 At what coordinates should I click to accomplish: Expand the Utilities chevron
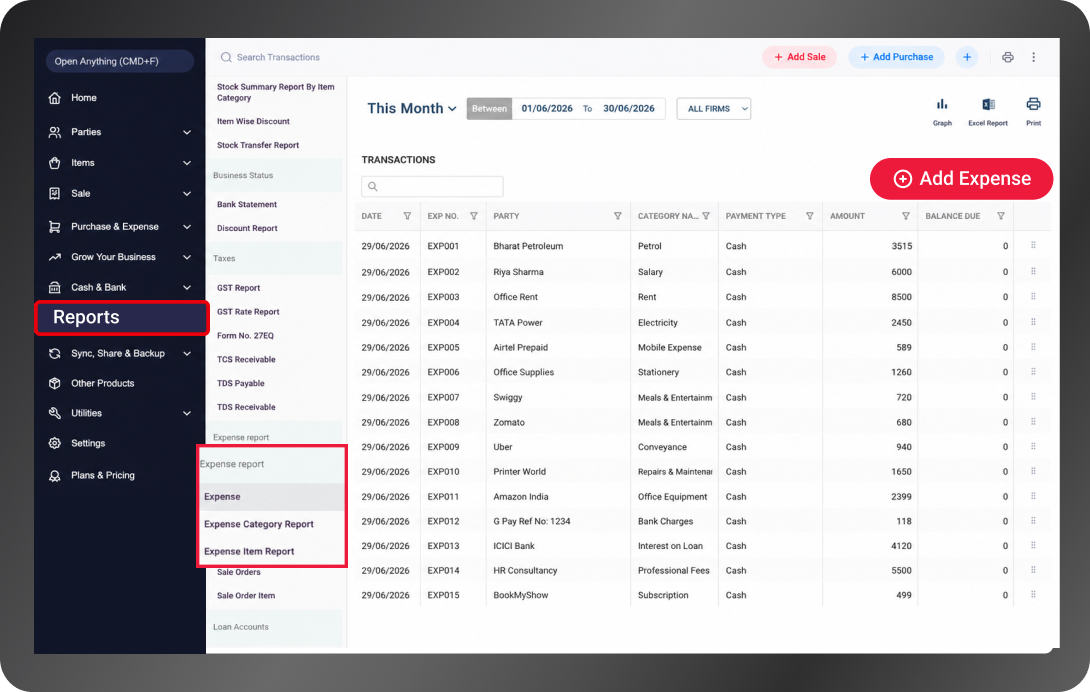(187, 413)
